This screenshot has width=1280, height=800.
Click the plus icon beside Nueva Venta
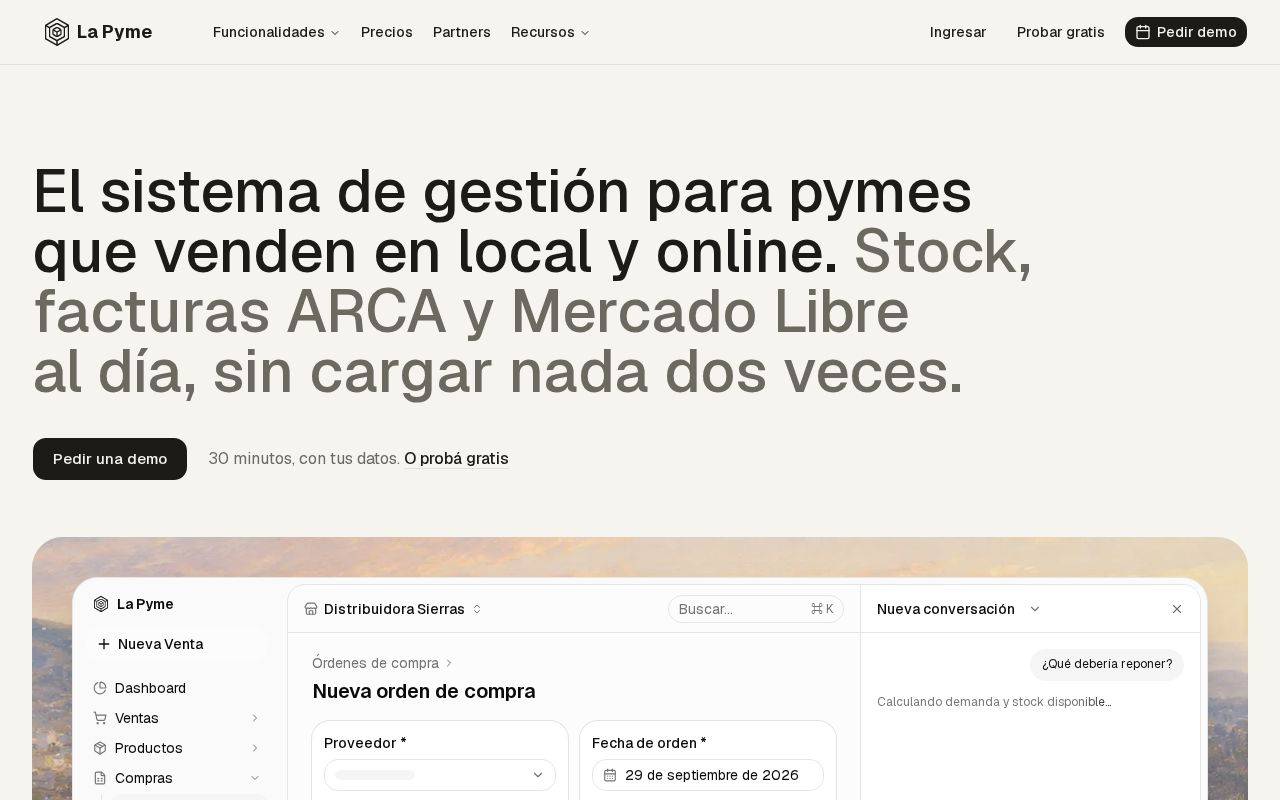pyautogui.click(x=104, y=644)
